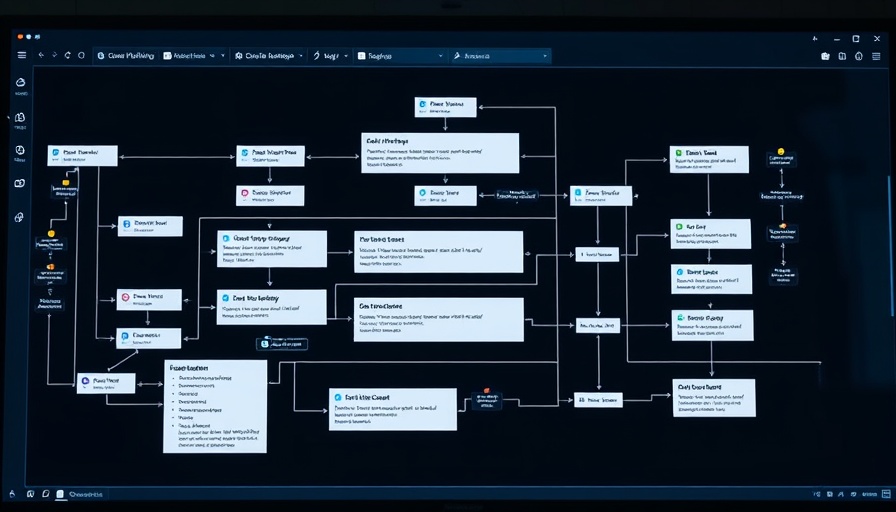
Task: Select the second icon in the left sidebar
Action: tap(20, 118)
